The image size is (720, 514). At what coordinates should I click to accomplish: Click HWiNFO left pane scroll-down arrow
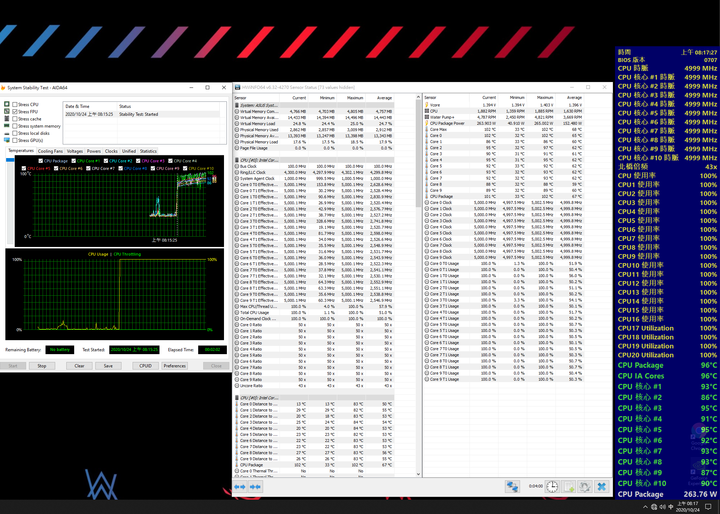(418, 474)
